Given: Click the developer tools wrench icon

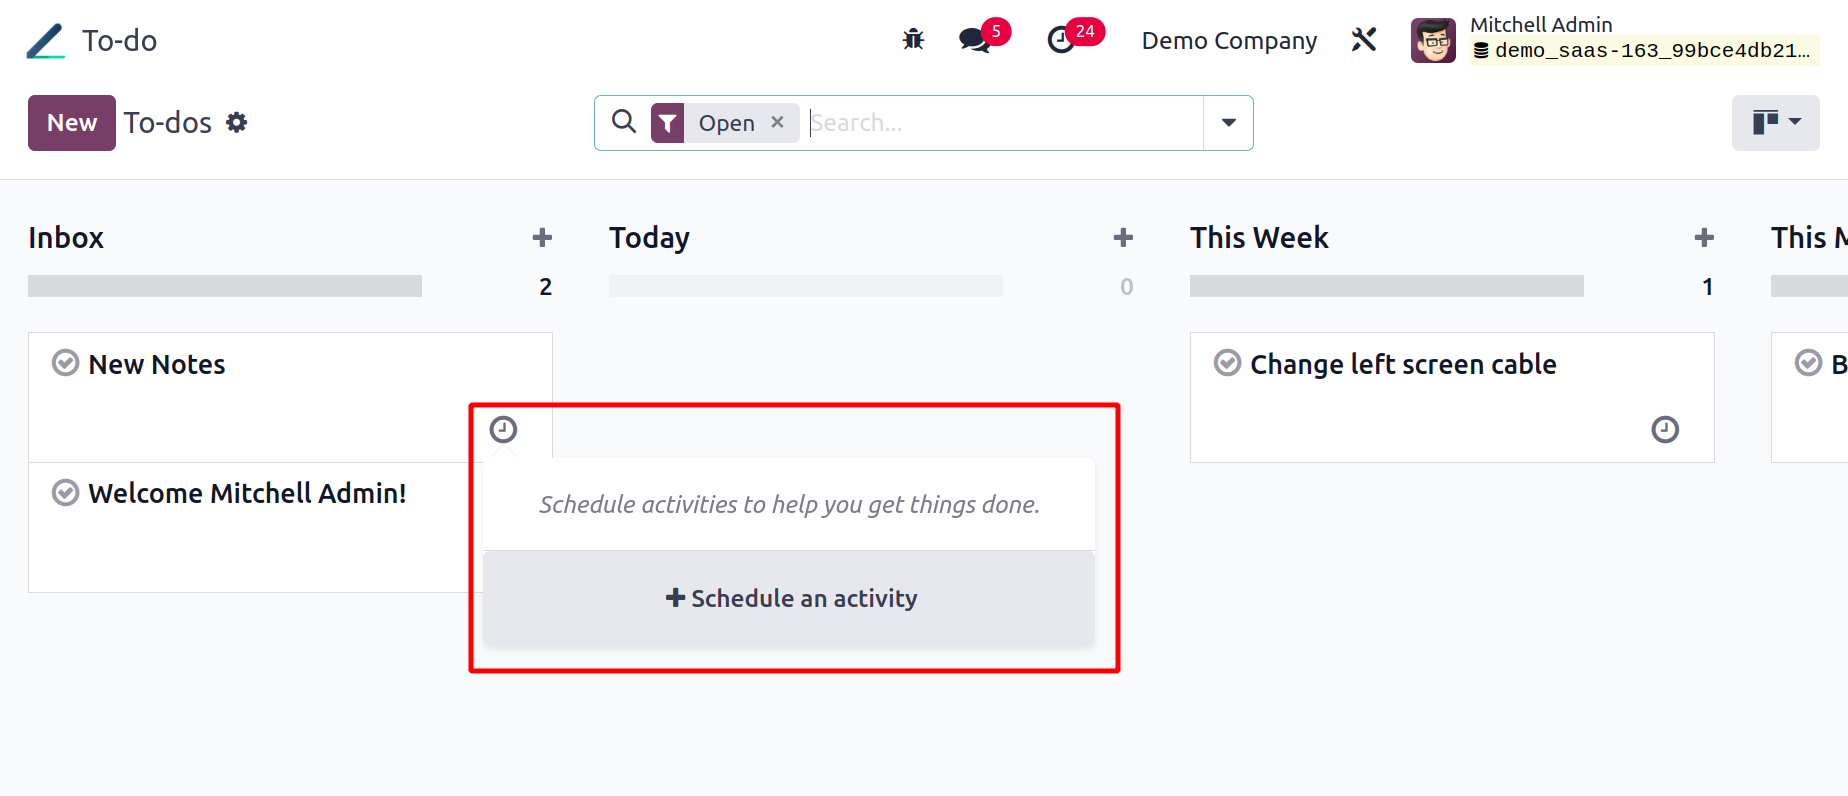Looking at the screenshot, I should 1364,40.
